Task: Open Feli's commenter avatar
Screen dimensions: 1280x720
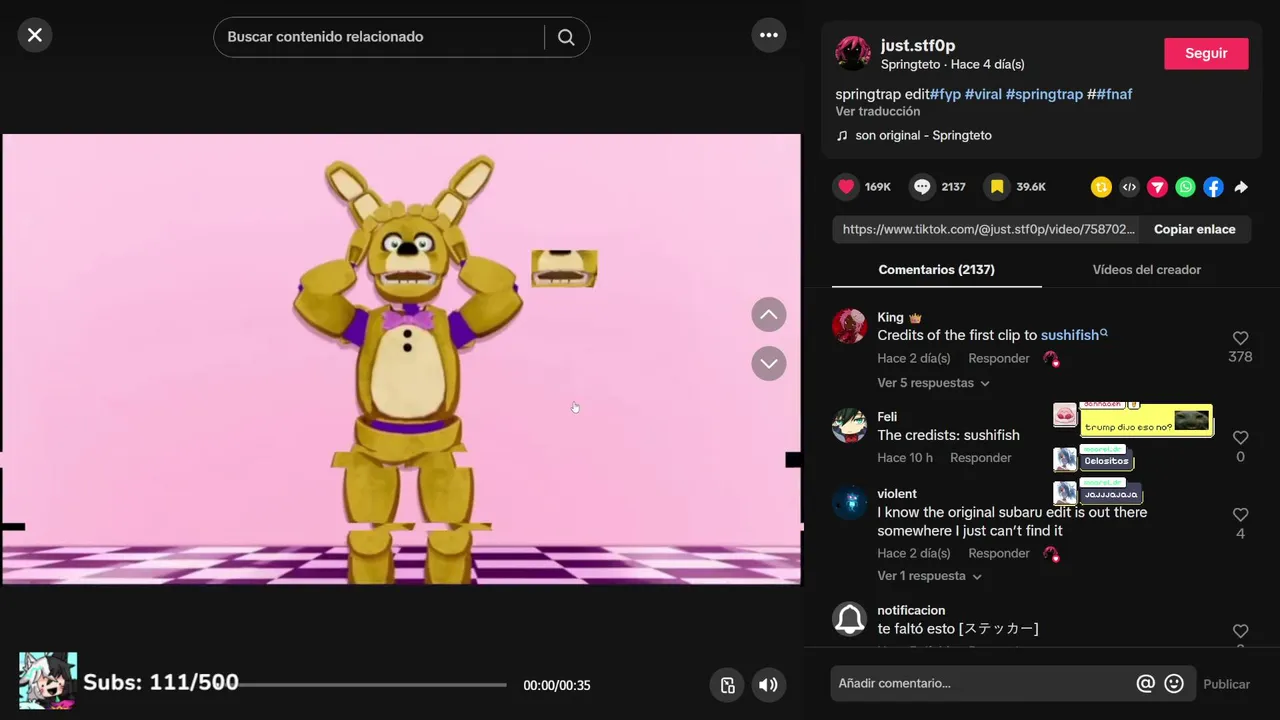Action: (x=850, y=425)
